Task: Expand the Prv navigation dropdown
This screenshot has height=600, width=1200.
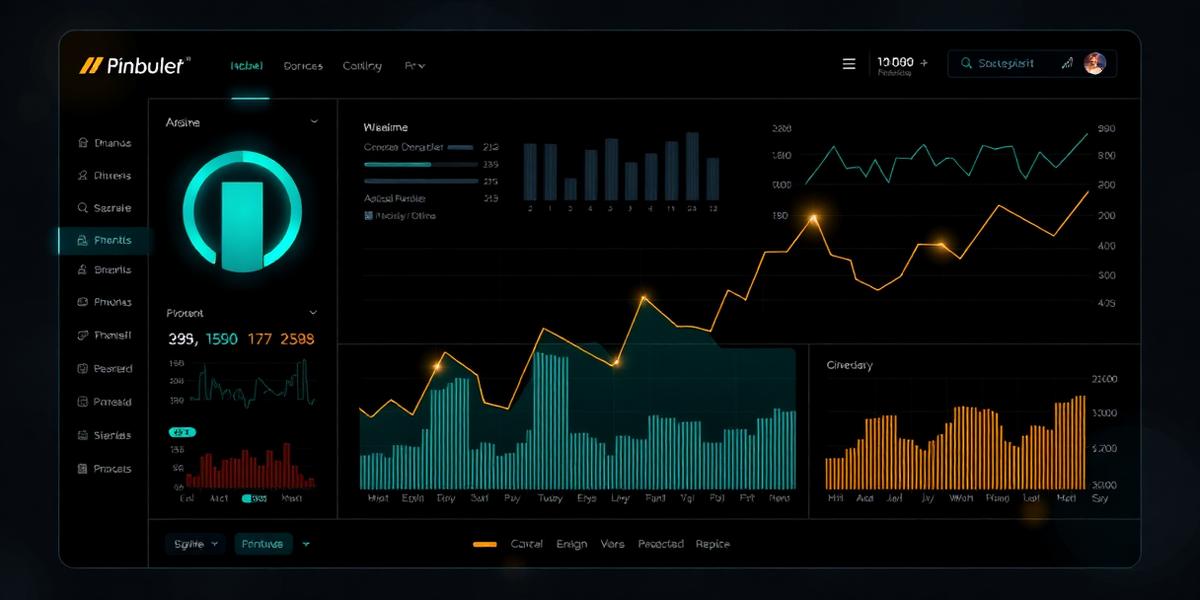Action: (416, 65)
